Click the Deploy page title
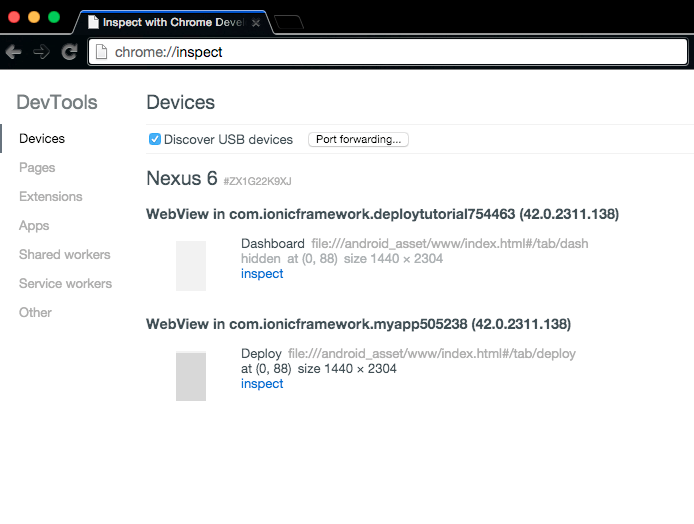Screen dimensions: 694x524 pos(261,354)
